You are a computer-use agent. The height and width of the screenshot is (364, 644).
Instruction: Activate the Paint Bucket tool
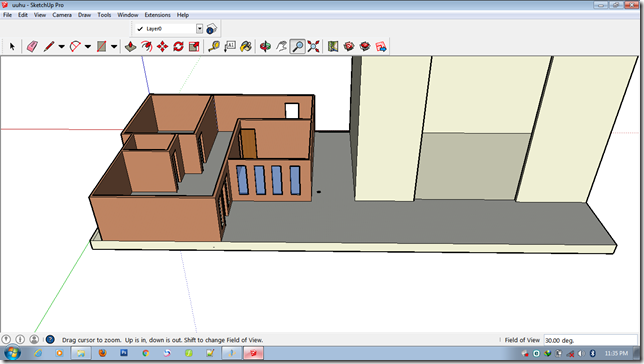(x=246, y=46)
